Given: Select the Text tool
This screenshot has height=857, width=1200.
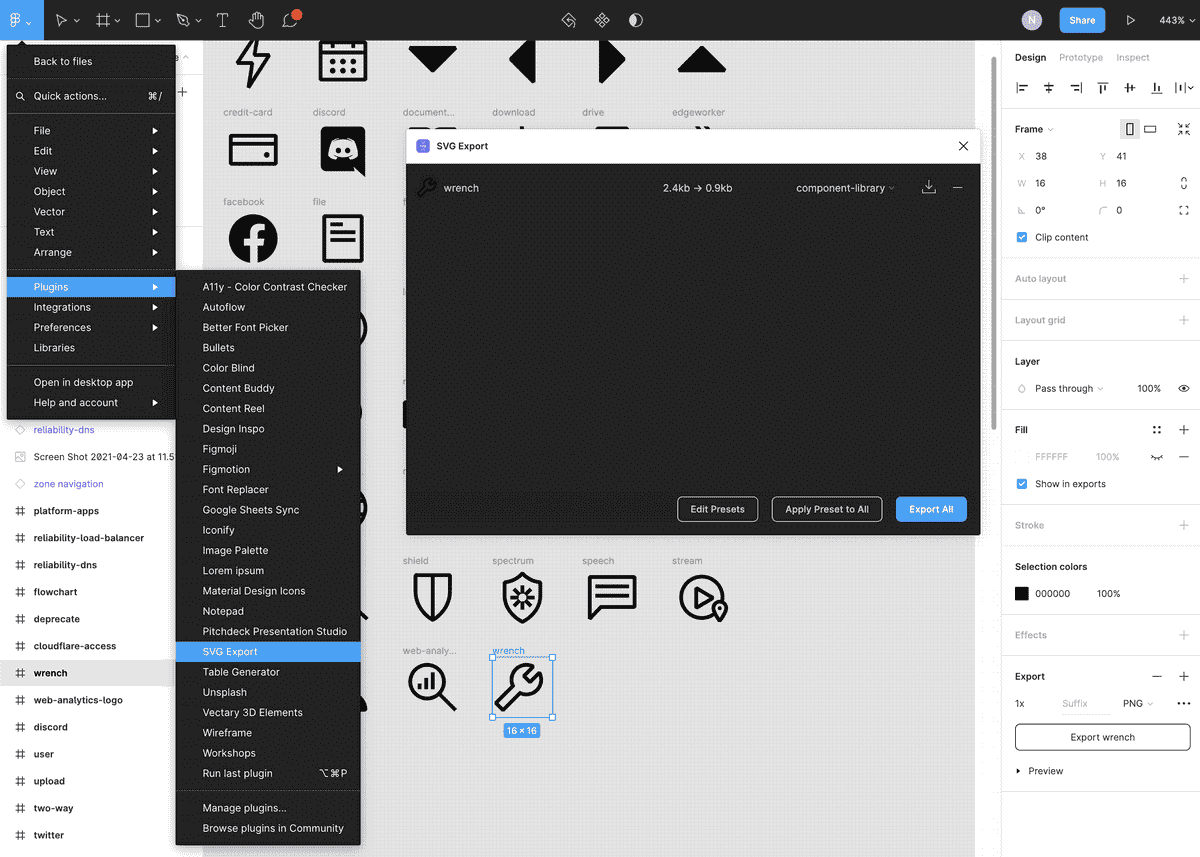Looking at the screenshot, I should 222,20.
